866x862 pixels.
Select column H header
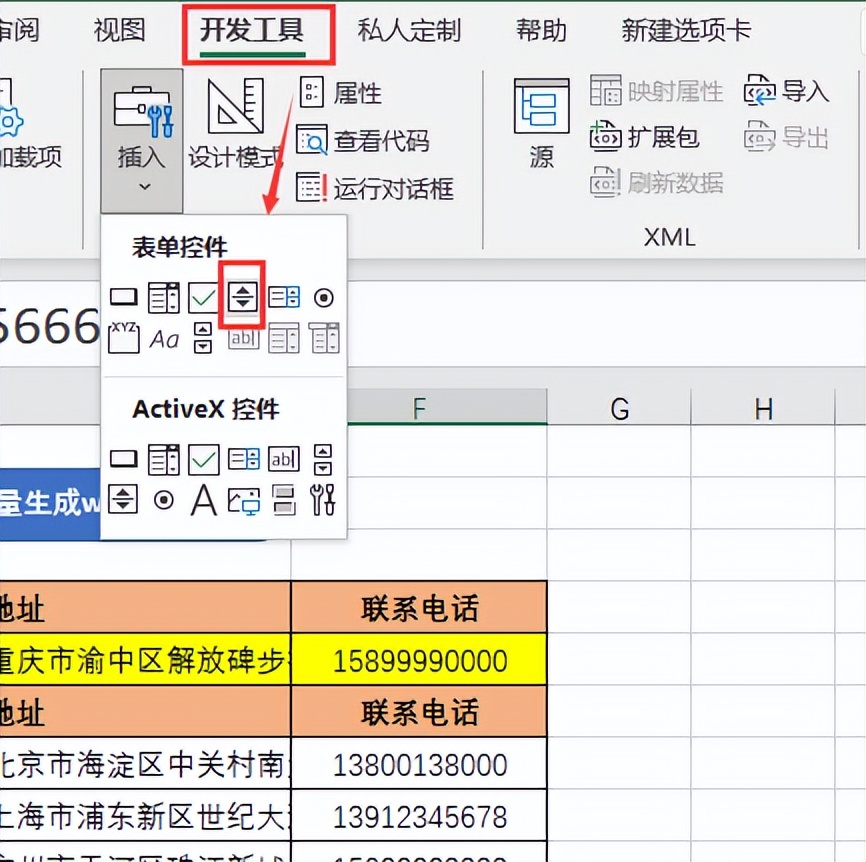pyautogui.click(x=763, y=408)
